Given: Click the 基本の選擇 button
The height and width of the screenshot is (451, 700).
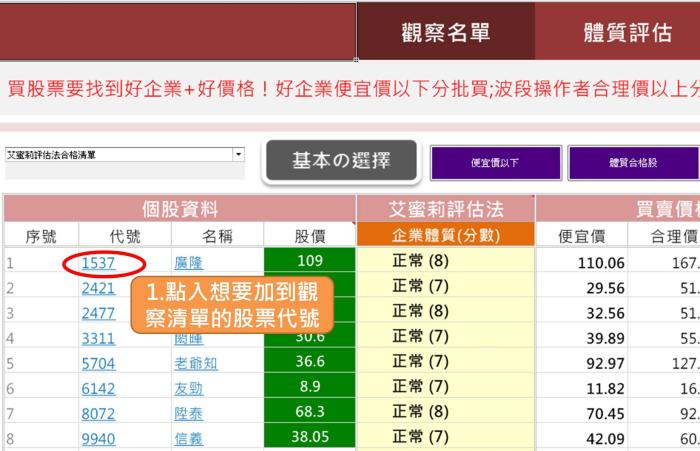Looking at the screenshot, I should (x=341, y=160).
